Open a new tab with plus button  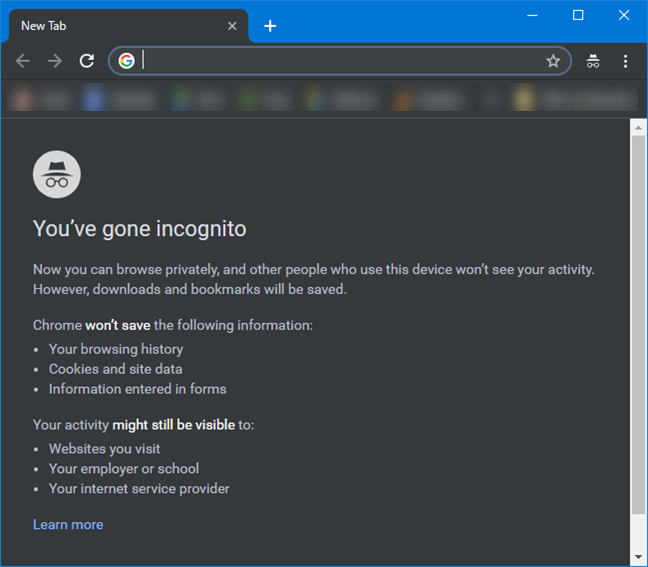click(270, 26)
